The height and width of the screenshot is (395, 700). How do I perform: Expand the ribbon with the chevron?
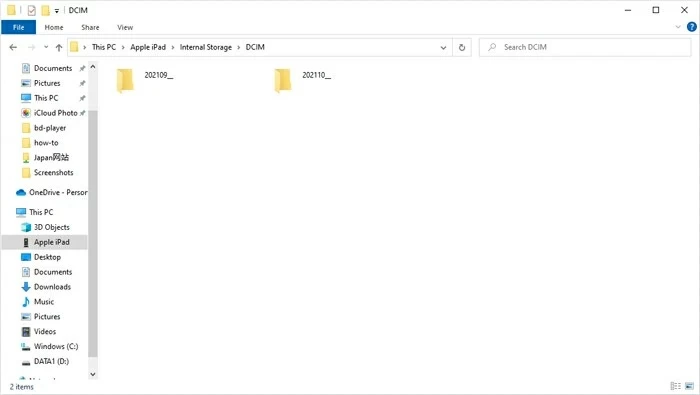click(x=678, y=27)
